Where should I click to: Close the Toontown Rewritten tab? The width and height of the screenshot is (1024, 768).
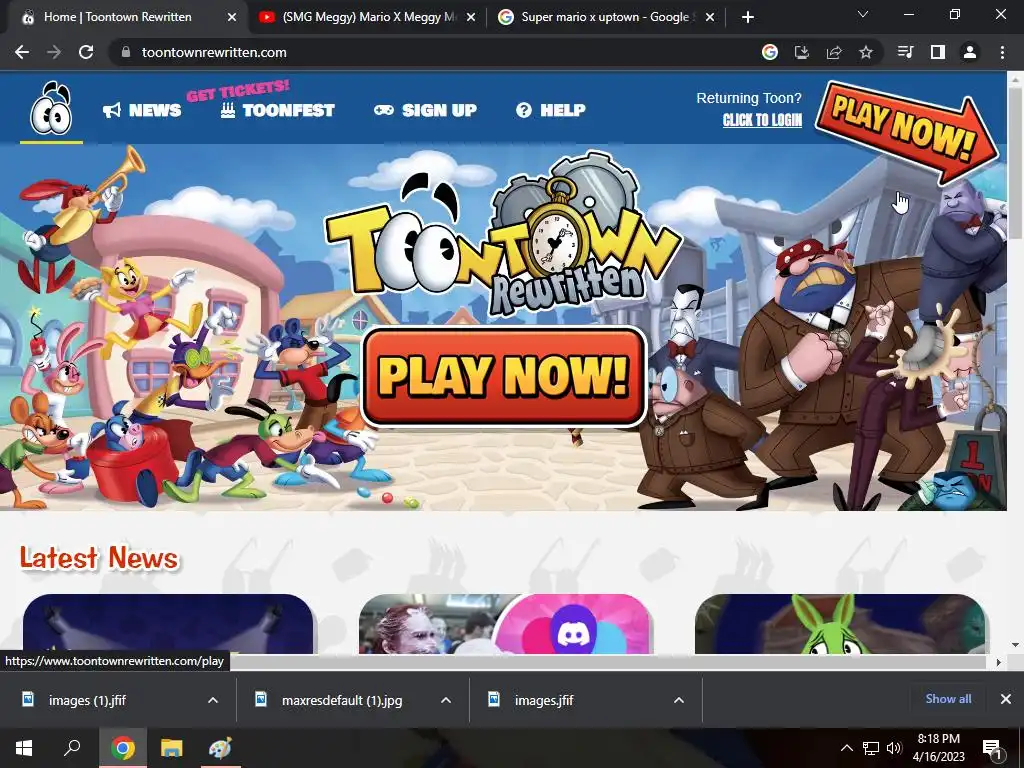click(x=232, y=18)
